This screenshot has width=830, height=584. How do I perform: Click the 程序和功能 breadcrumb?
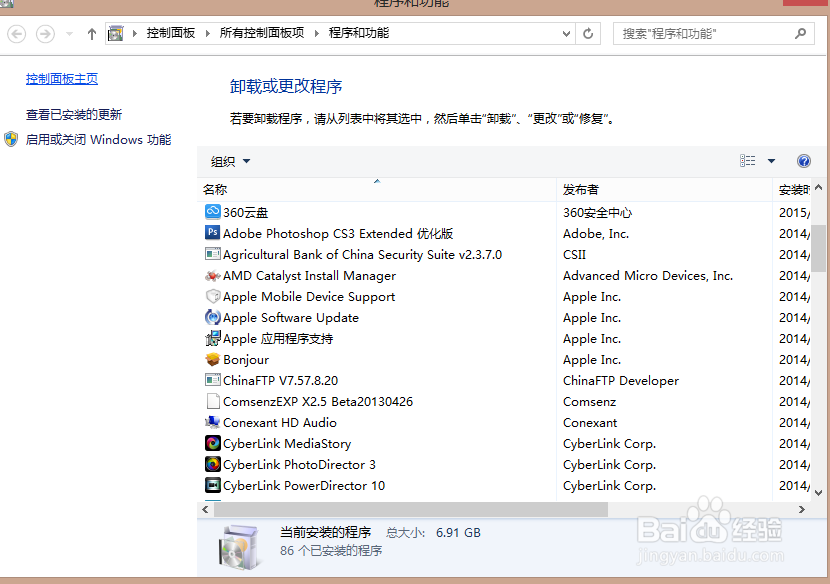click(x=359, y=33)
